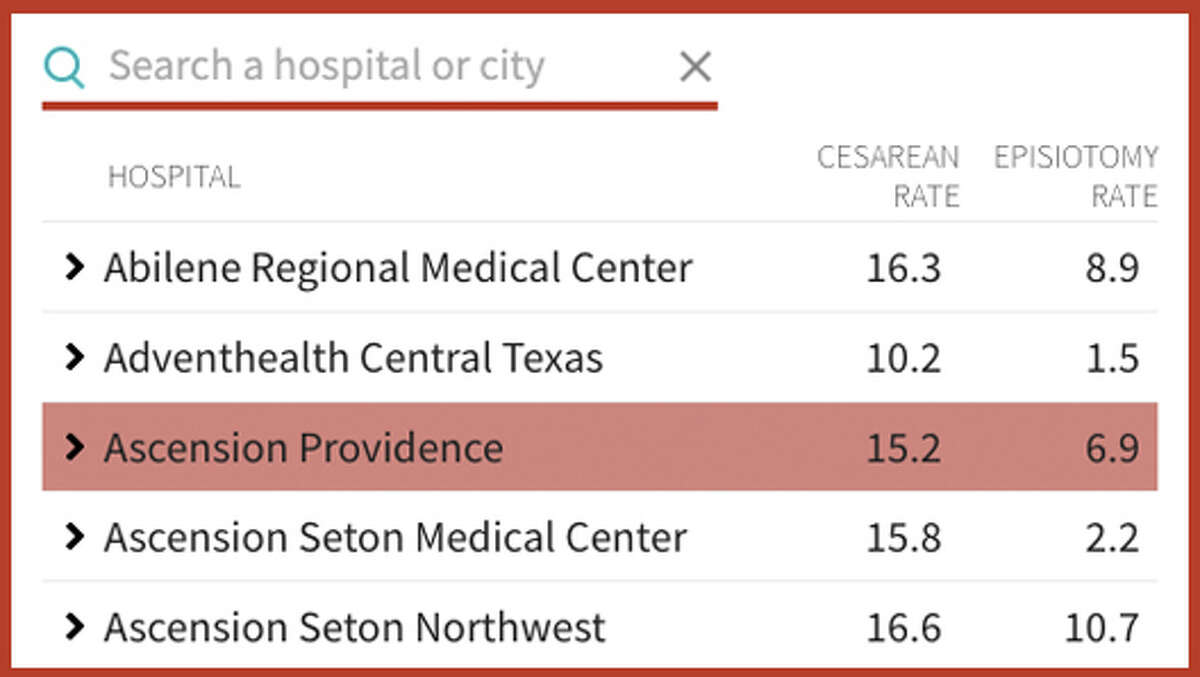Select the highlighted red table row

tap(600, 447)
